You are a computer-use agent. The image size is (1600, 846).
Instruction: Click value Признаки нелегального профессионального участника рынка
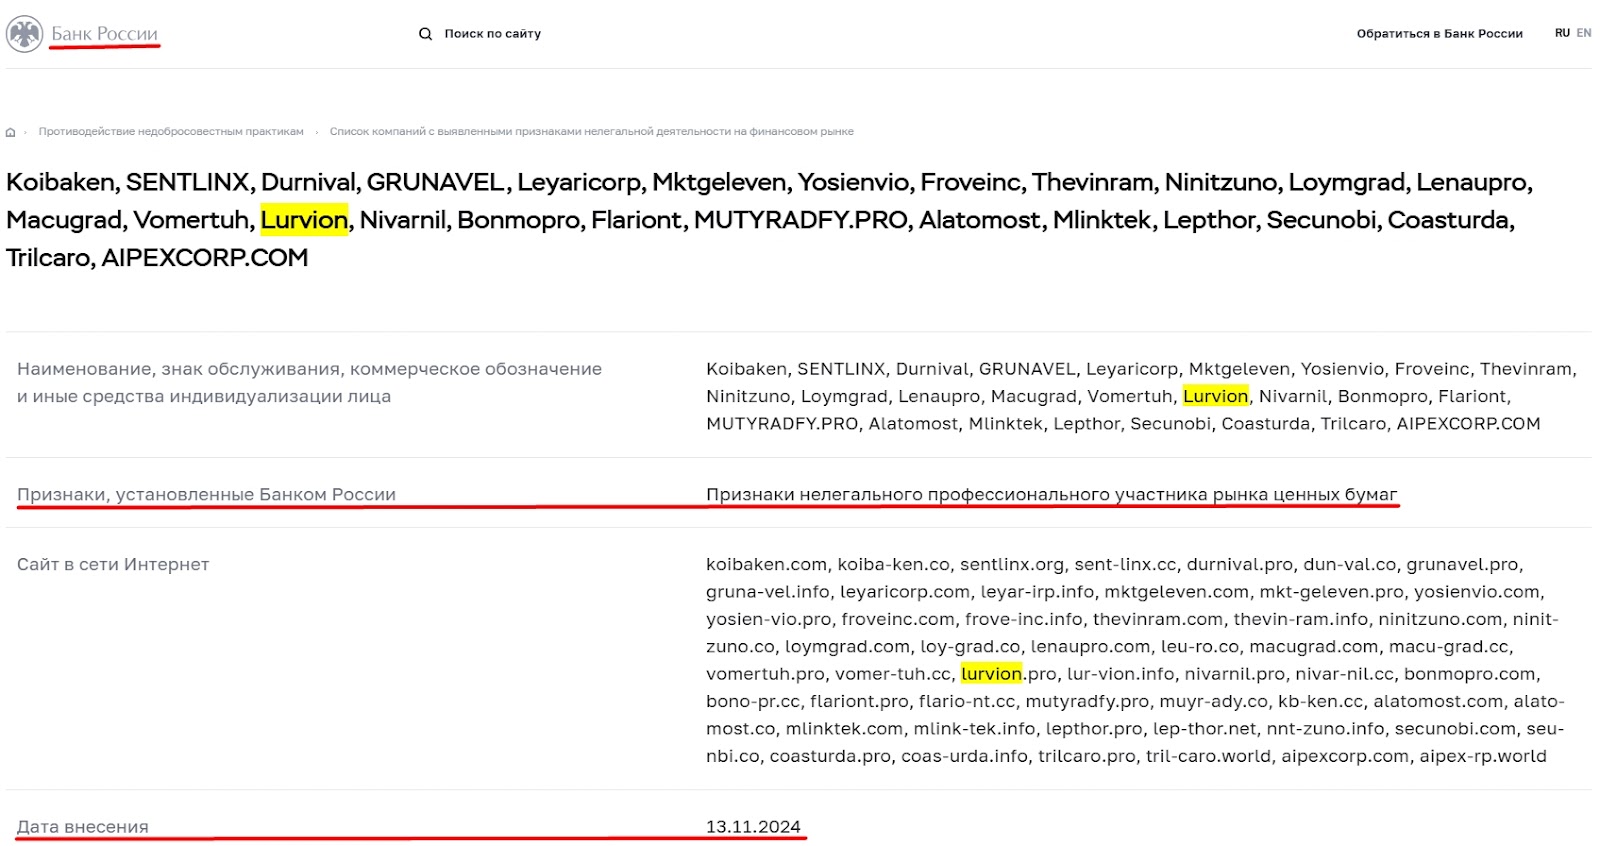coord(1051,494)
